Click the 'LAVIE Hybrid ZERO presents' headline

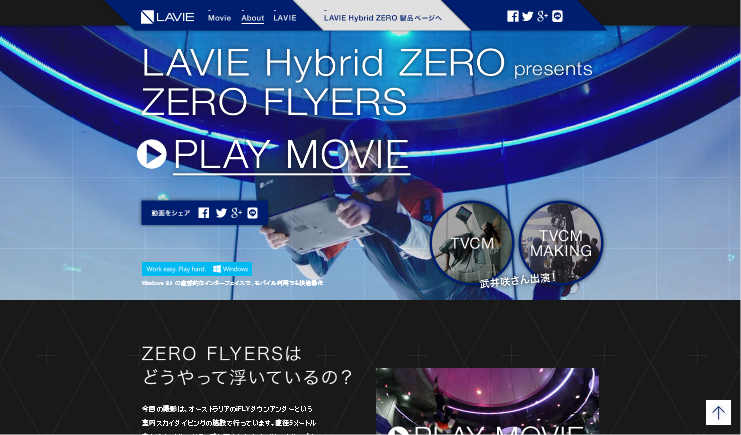(367, 62)
